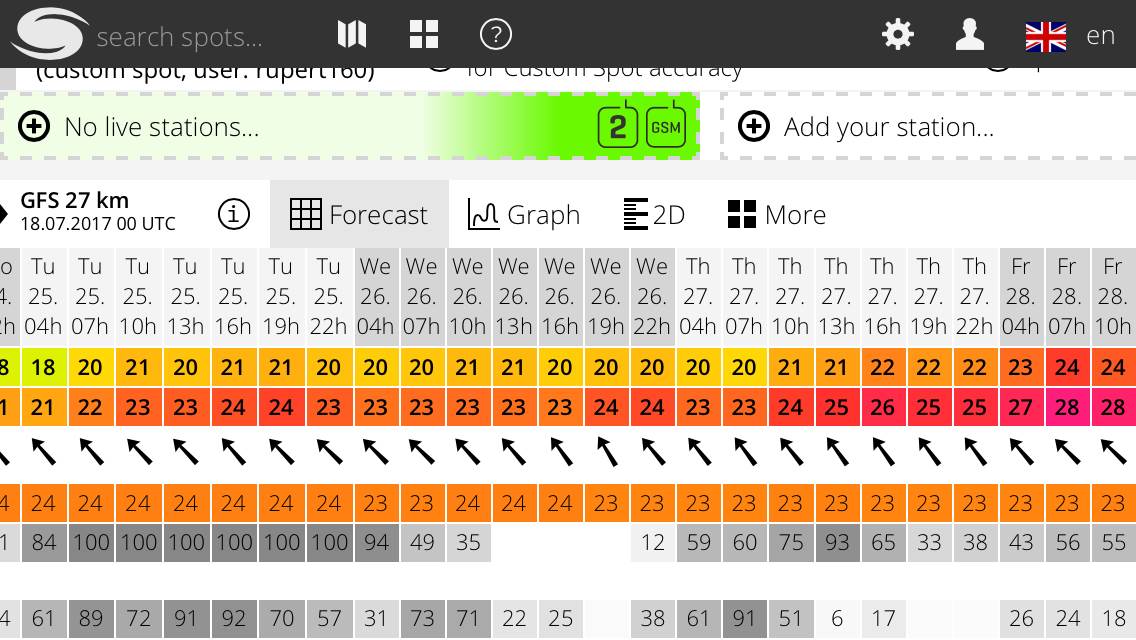Open the 2D view tab
The width and height of the screenshot is (1136, 640).
click(654, 214)
